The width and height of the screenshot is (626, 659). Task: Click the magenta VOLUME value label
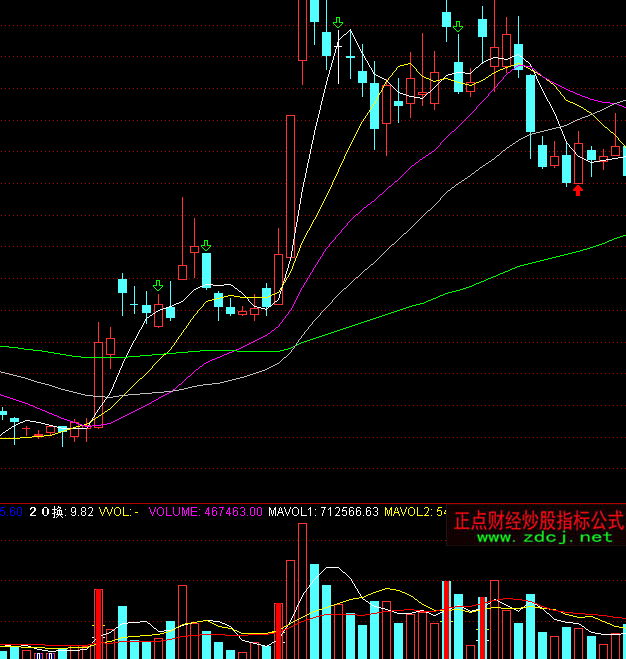tap(206, 511)
